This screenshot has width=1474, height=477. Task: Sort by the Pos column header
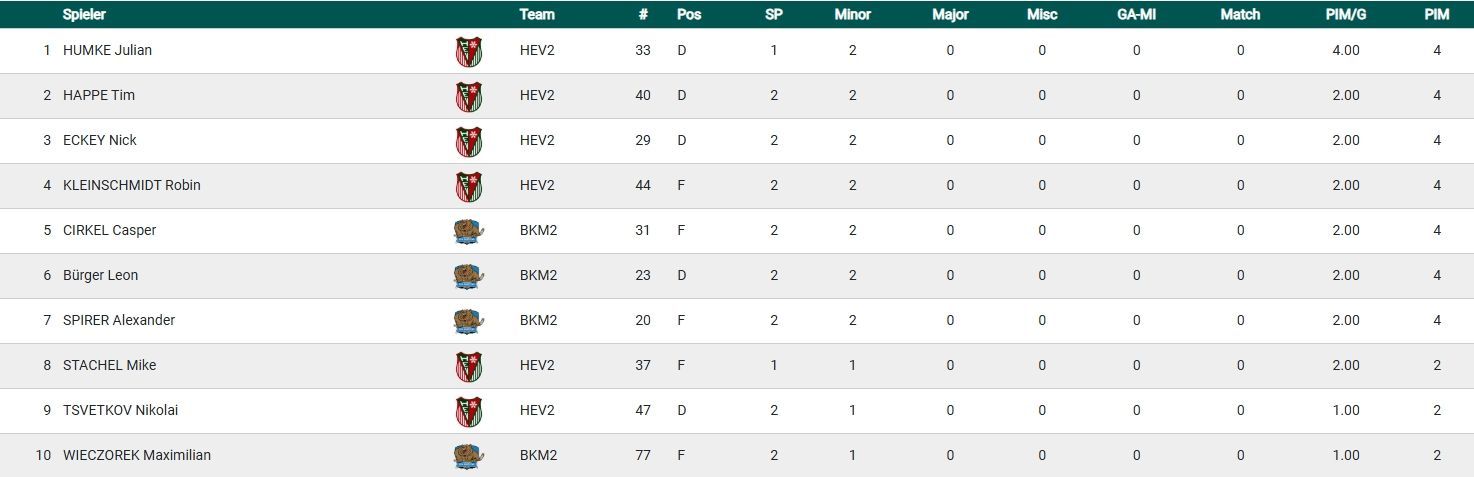pos(689,15)
